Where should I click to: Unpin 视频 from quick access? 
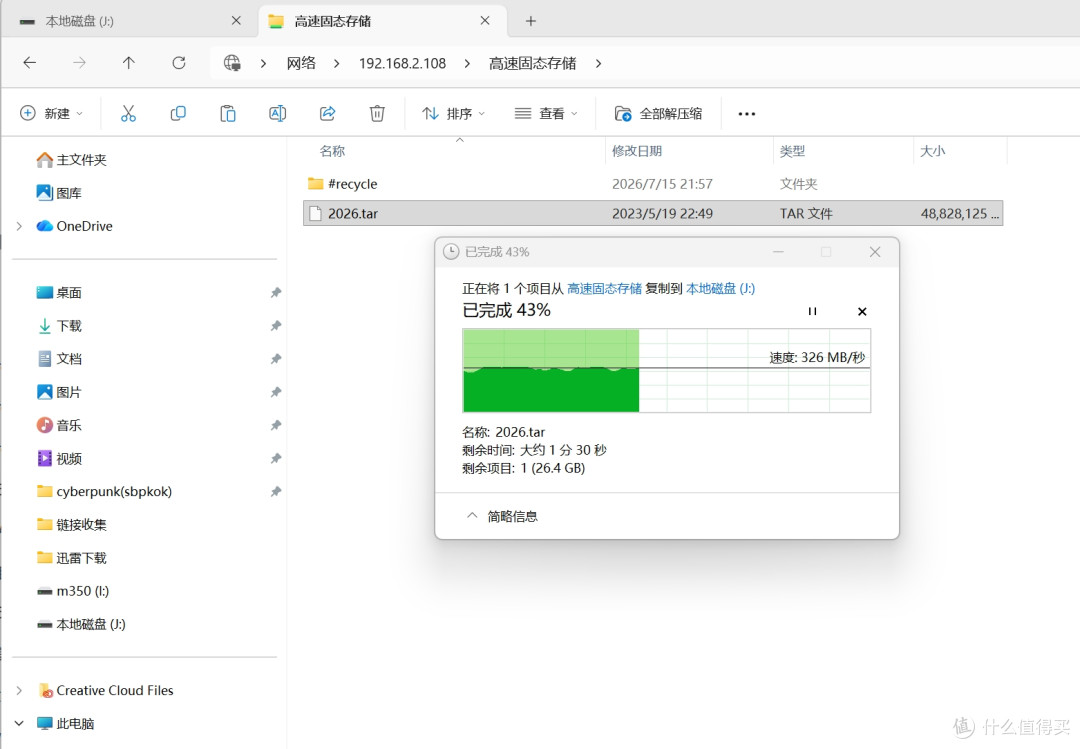[x=276, y=458]
